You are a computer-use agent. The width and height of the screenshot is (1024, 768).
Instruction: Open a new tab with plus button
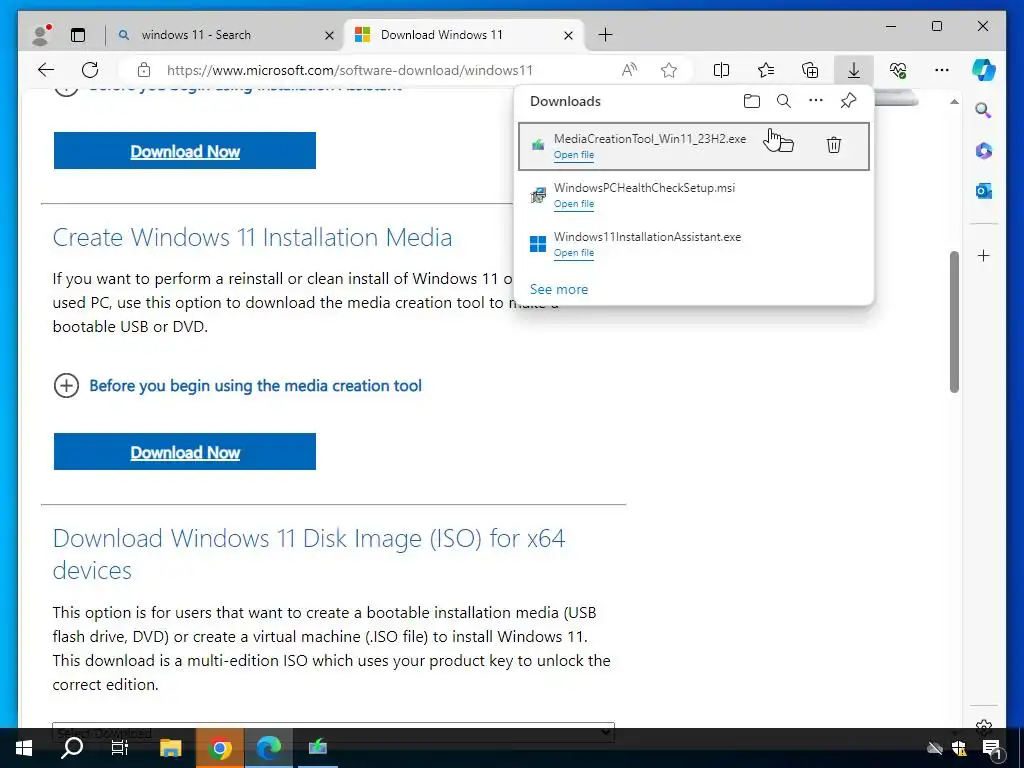coord(605,35)
